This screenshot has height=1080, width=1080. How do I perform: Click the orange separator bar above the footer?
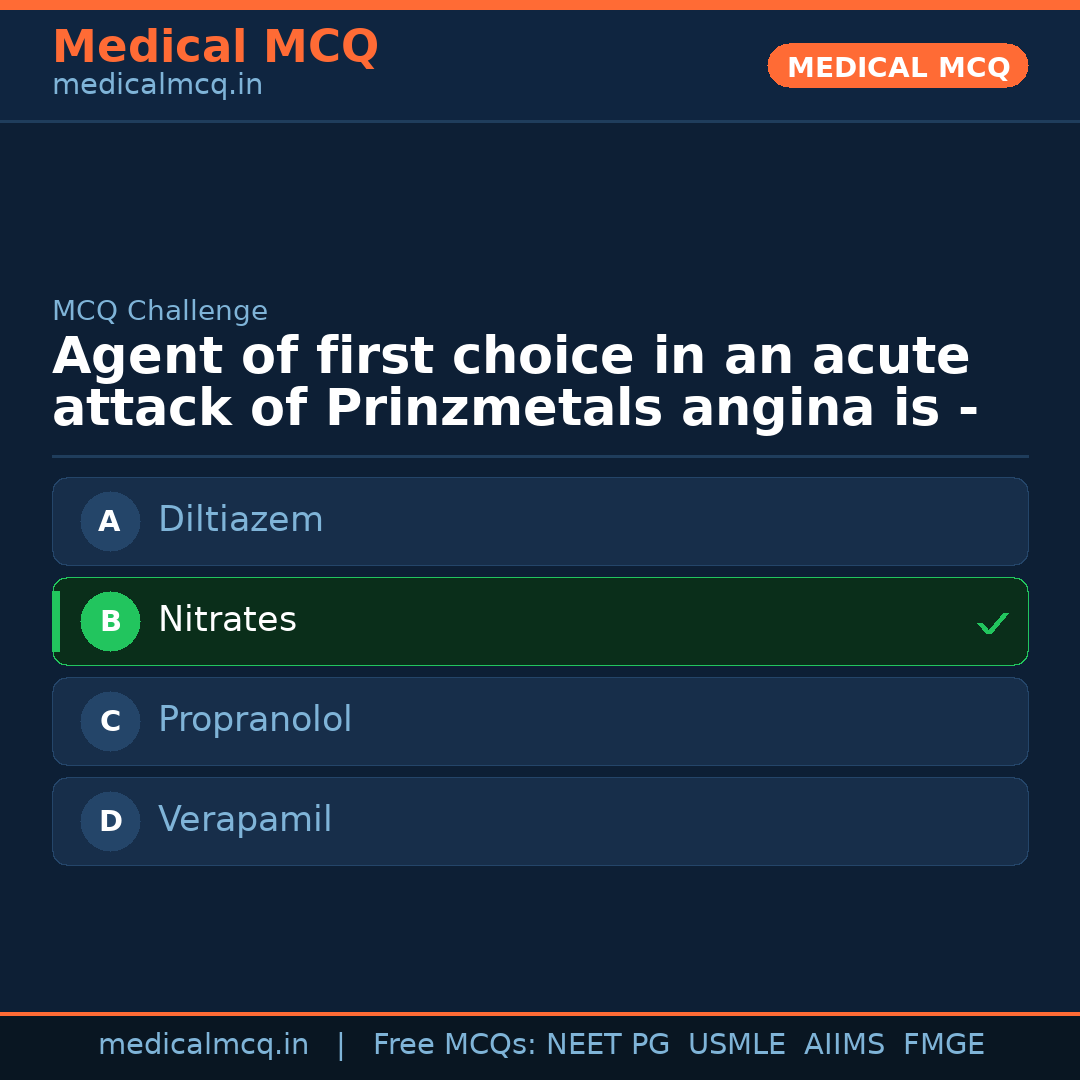click(x=540, y=1012)
